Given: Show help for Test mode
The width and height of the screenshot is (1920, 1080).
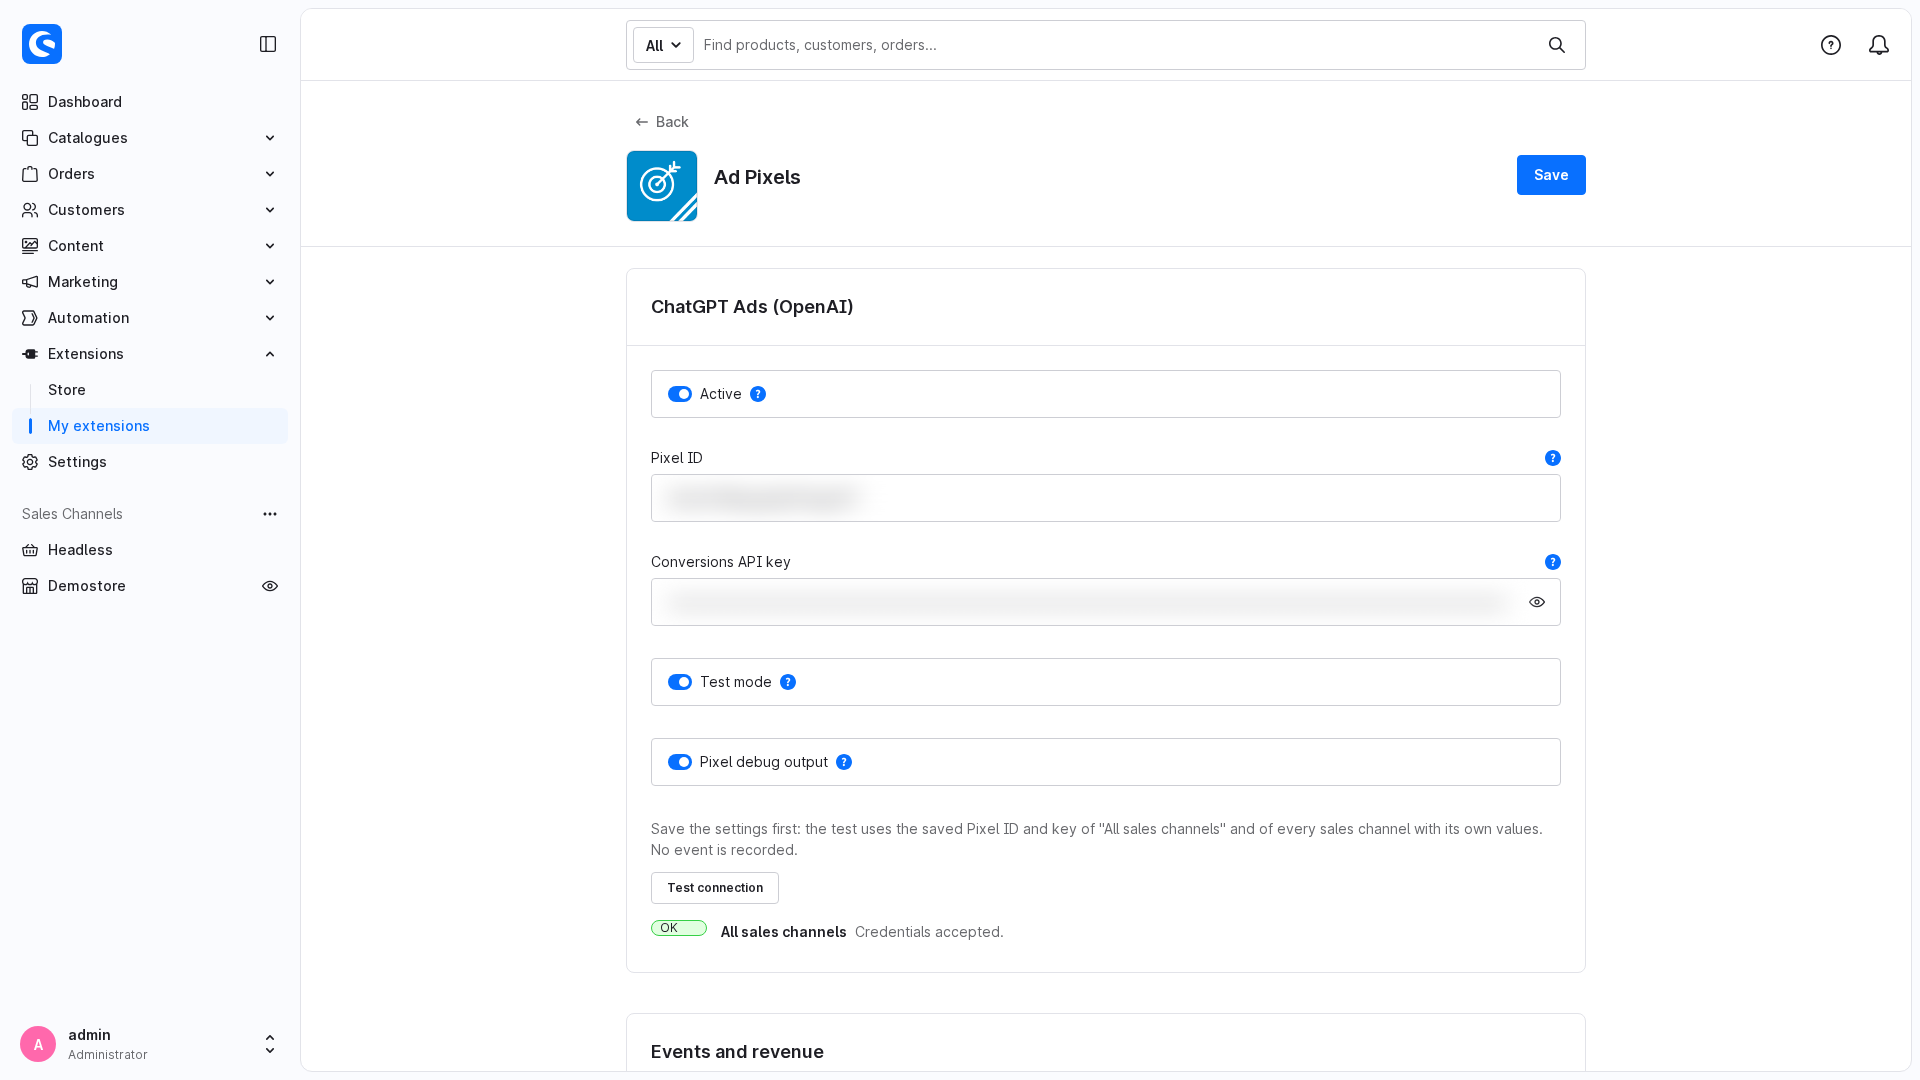Looking at the screenshot, I should point(788,682).
